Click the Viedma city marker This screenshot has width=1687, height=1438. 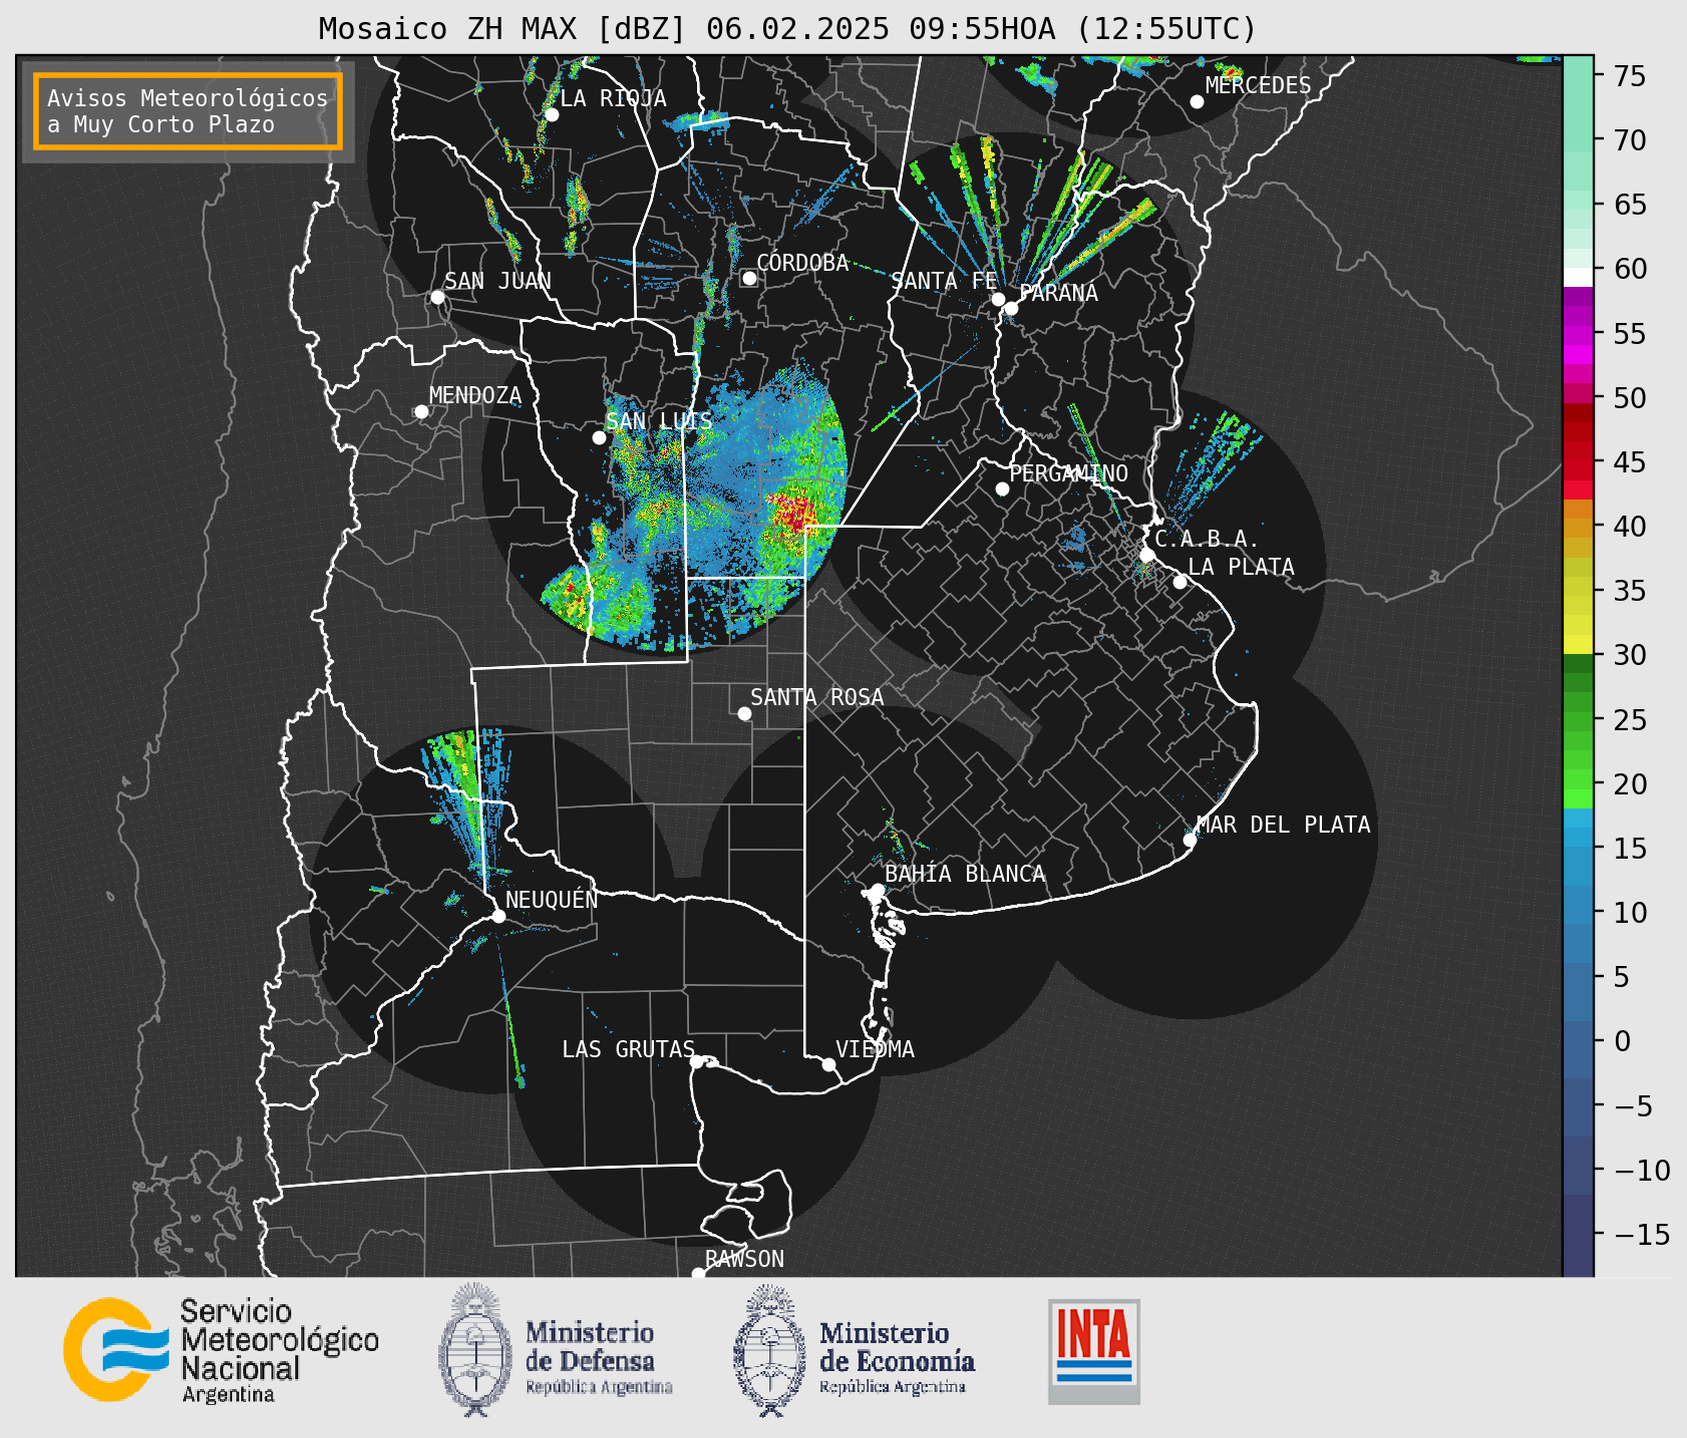coord(828,1064)
